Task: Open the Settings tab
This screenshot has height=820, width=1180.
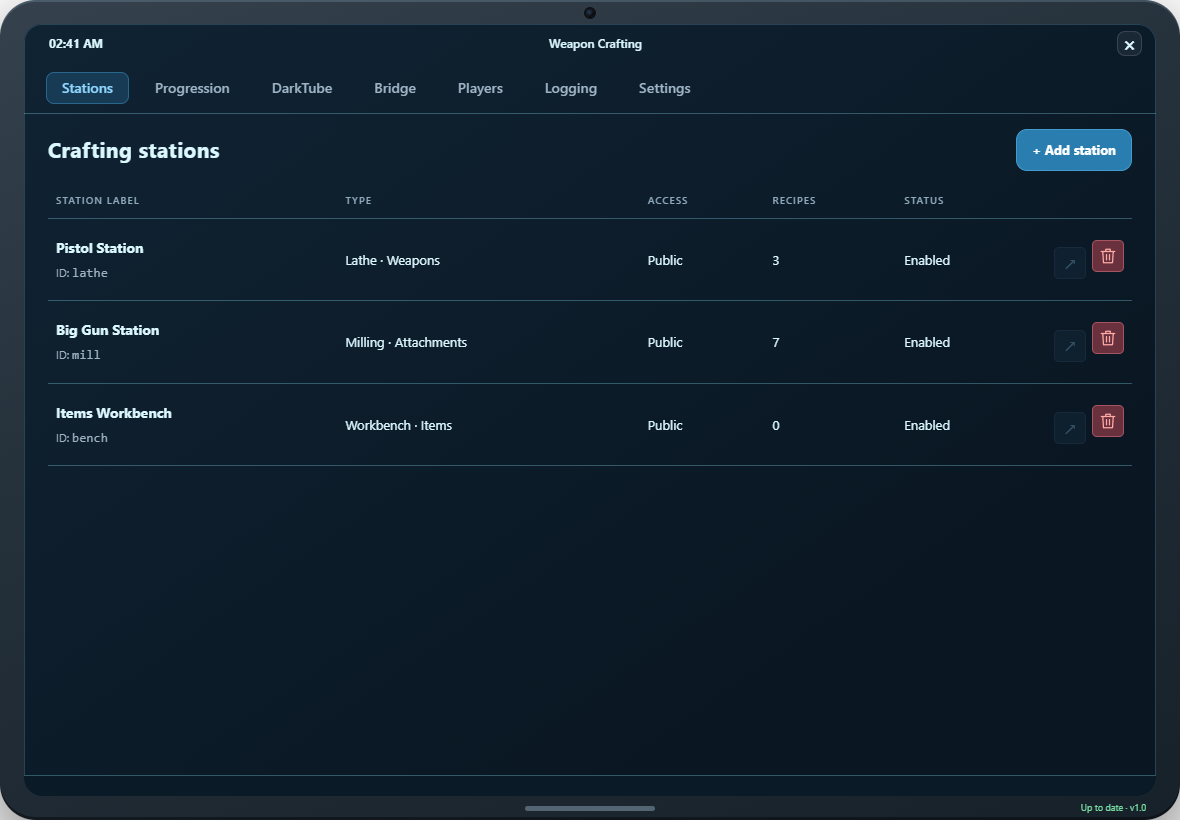Action: coord(665,88)
